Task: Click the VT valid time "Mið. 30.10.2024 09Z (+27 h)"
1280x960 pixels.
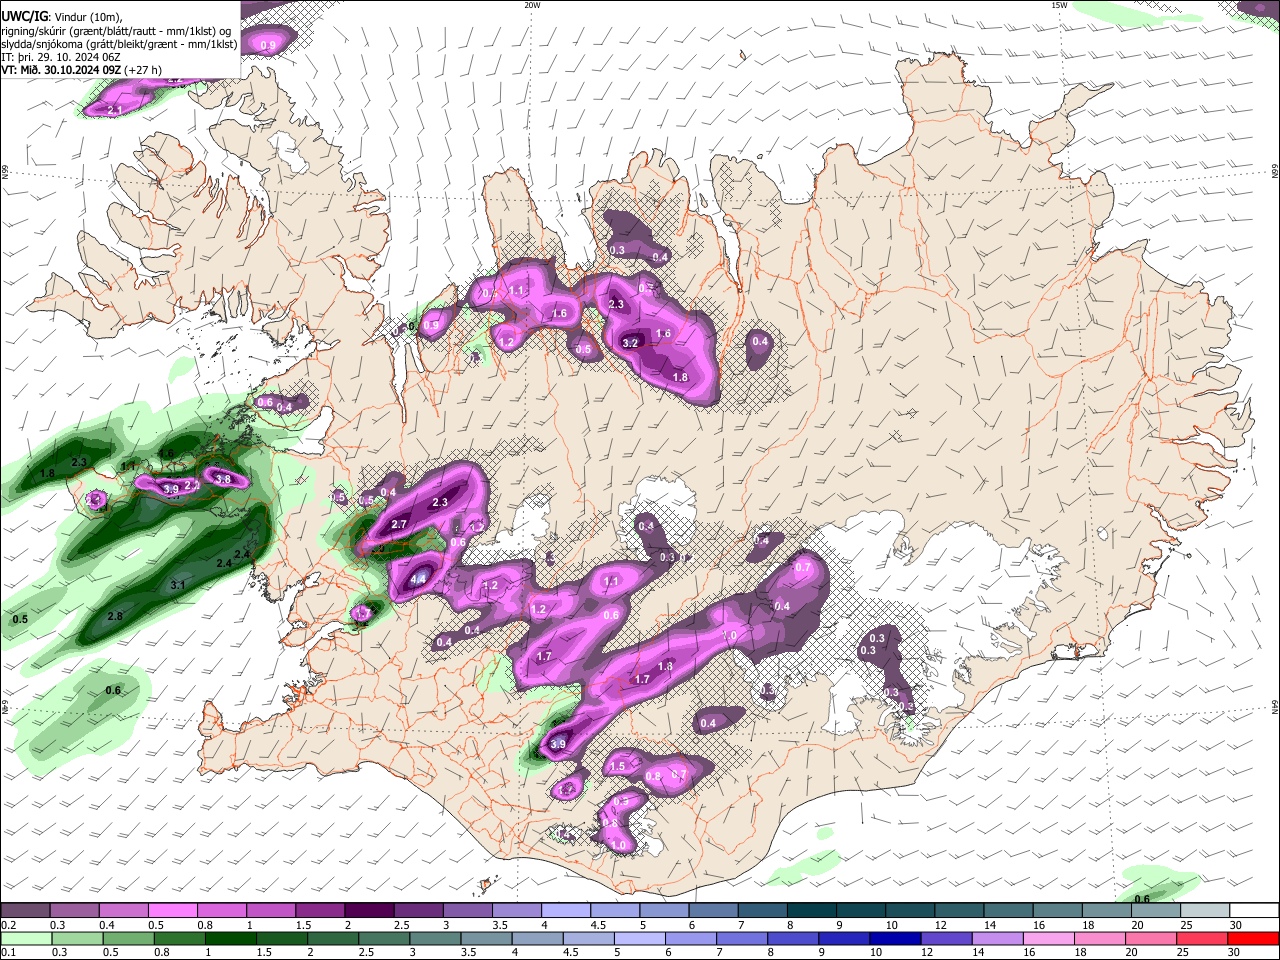Action: [90, 71]
